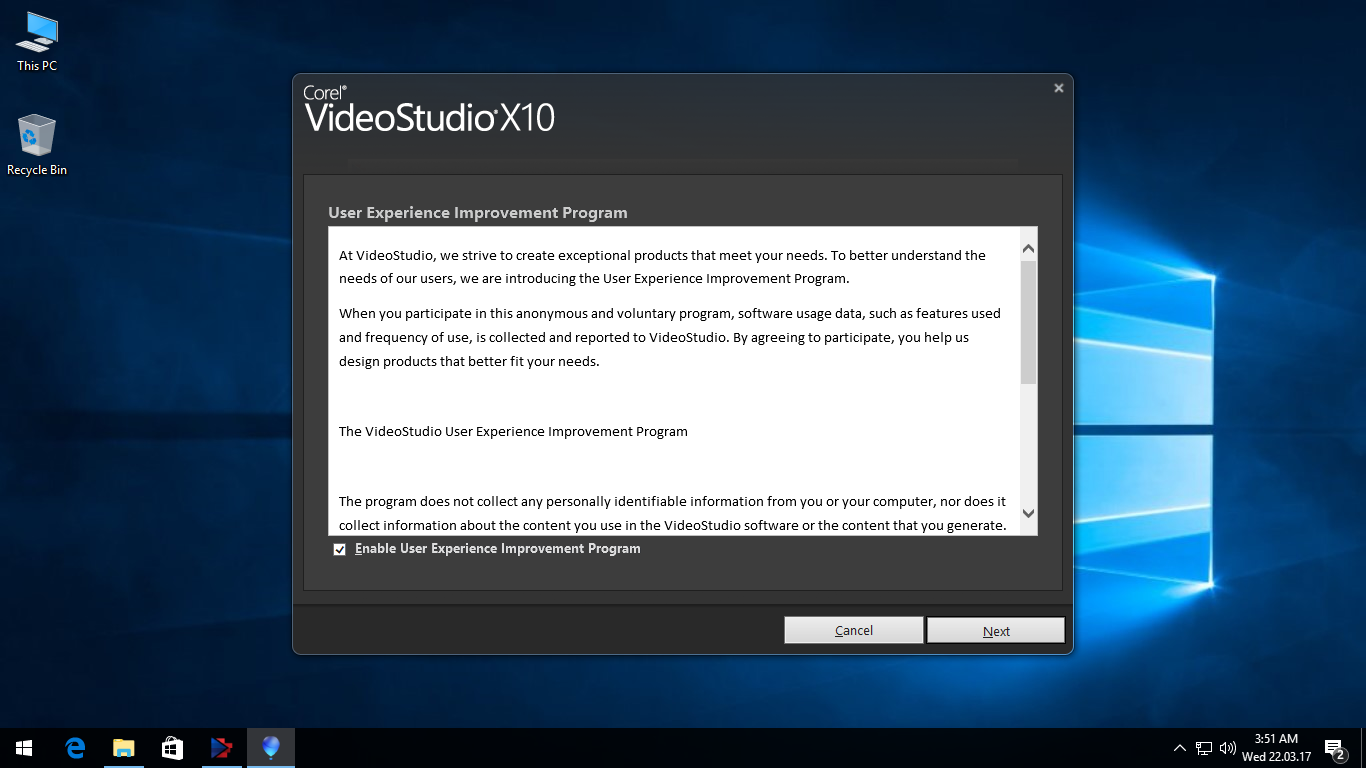
Task: Open volume control tray icon
Action: click(x=1228, y=748)
